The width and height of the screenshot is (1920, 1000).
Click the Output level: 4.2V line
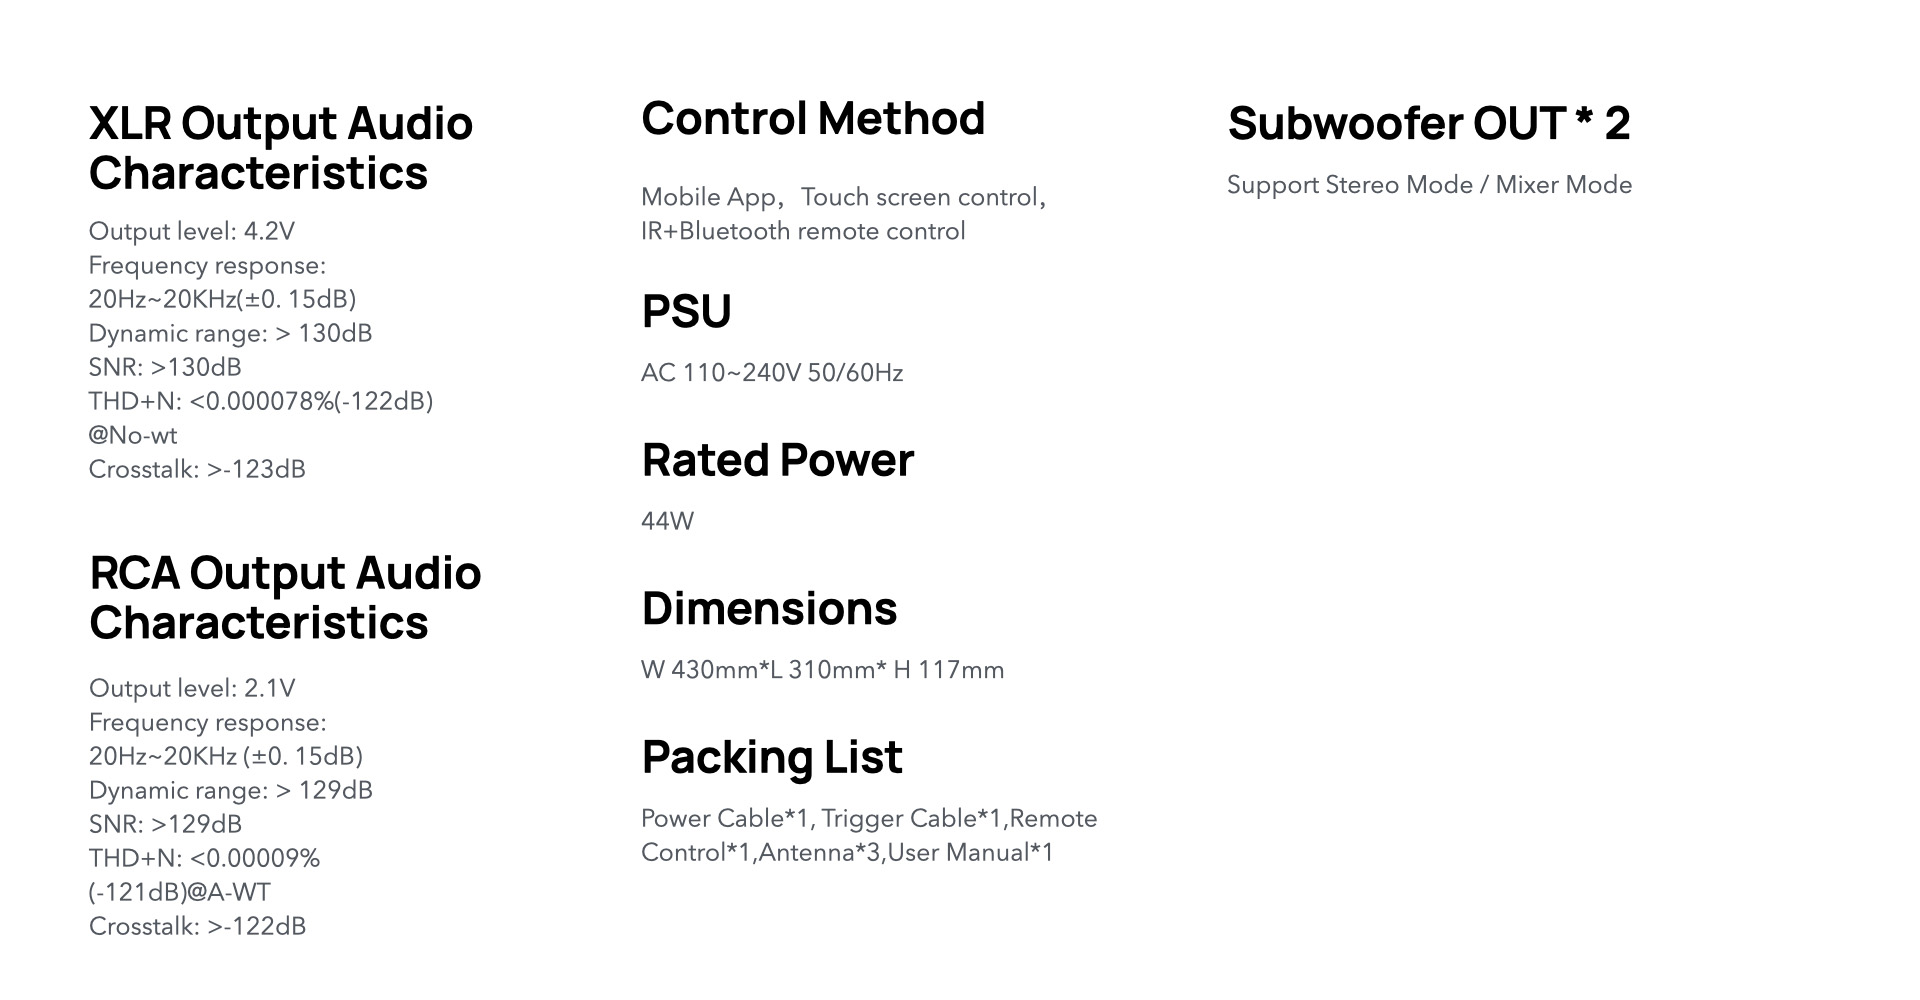pyautogui.click(x=192, y=231)
